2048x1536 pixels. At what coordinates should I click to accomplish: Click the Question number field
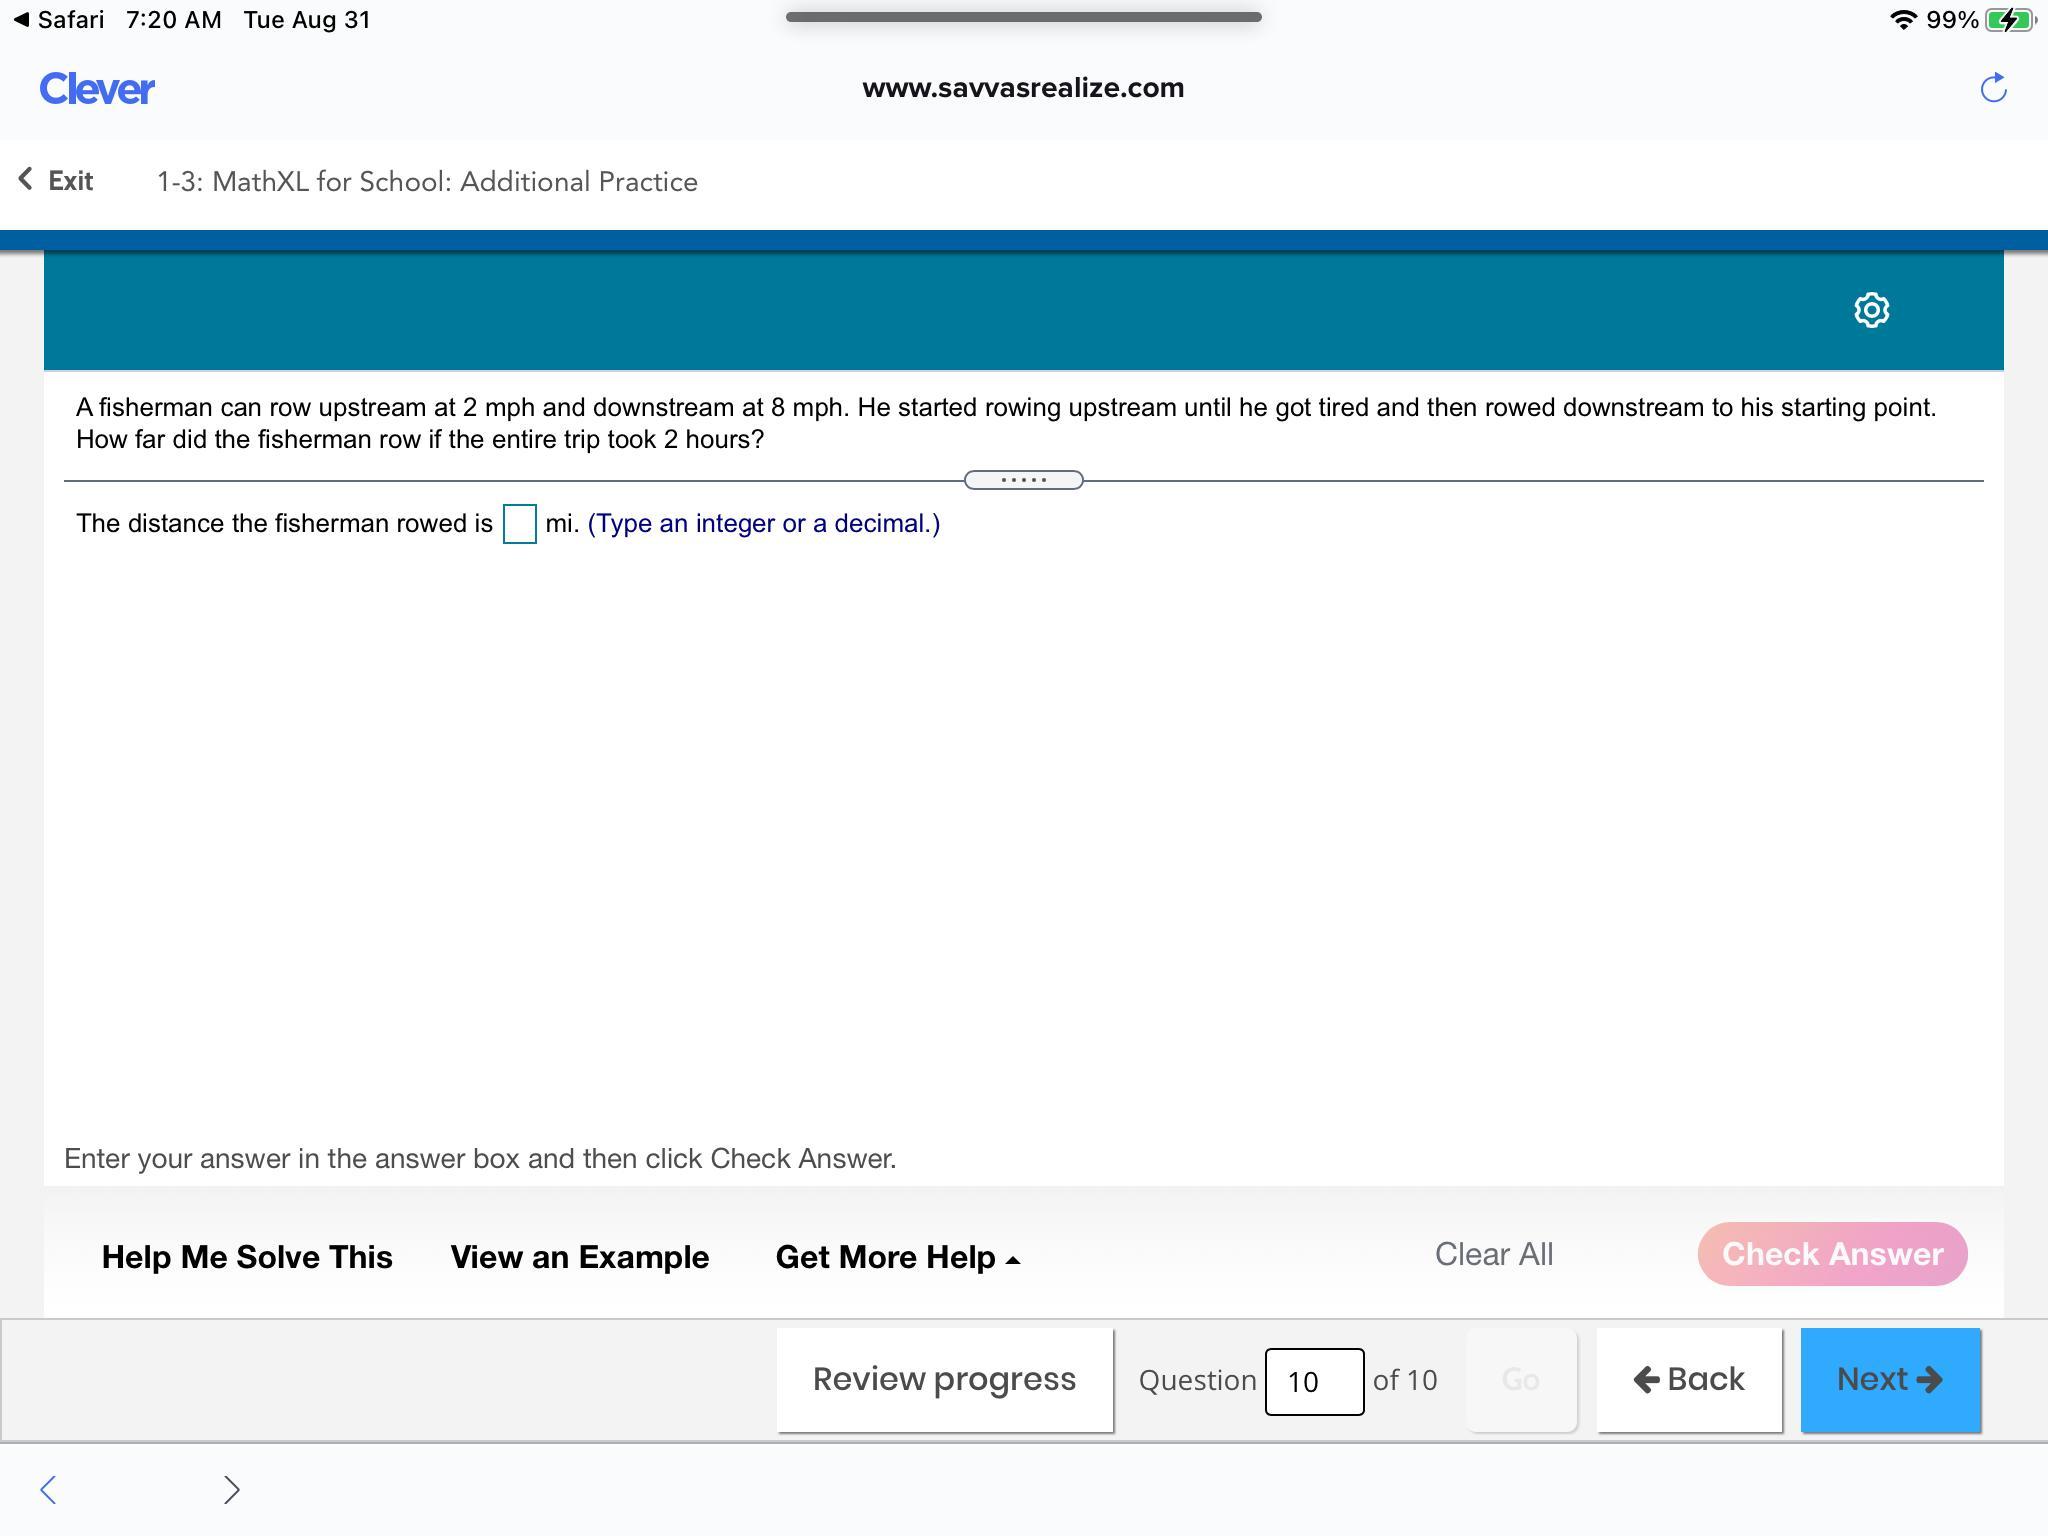tap(1313, 1381)
